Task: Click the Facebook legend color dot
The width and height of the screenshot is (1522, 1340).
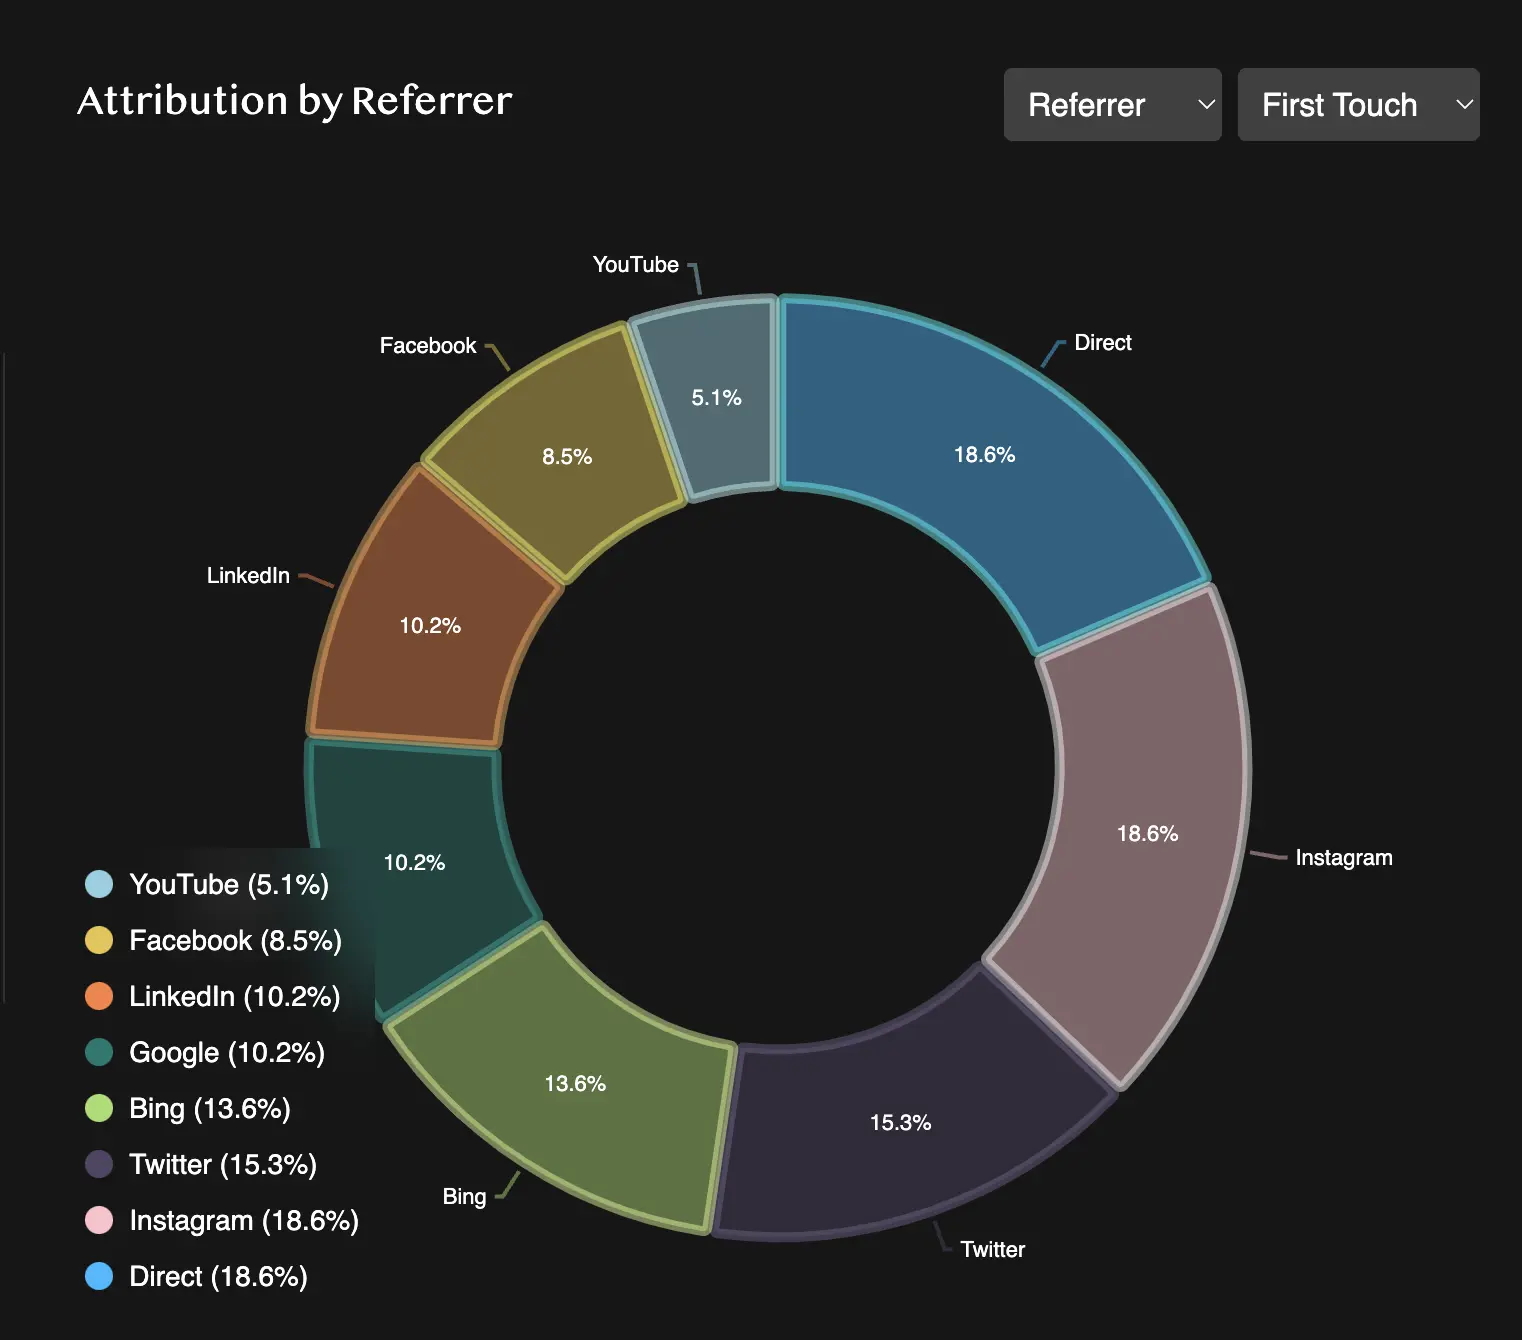Action: (x=99, y=940)
